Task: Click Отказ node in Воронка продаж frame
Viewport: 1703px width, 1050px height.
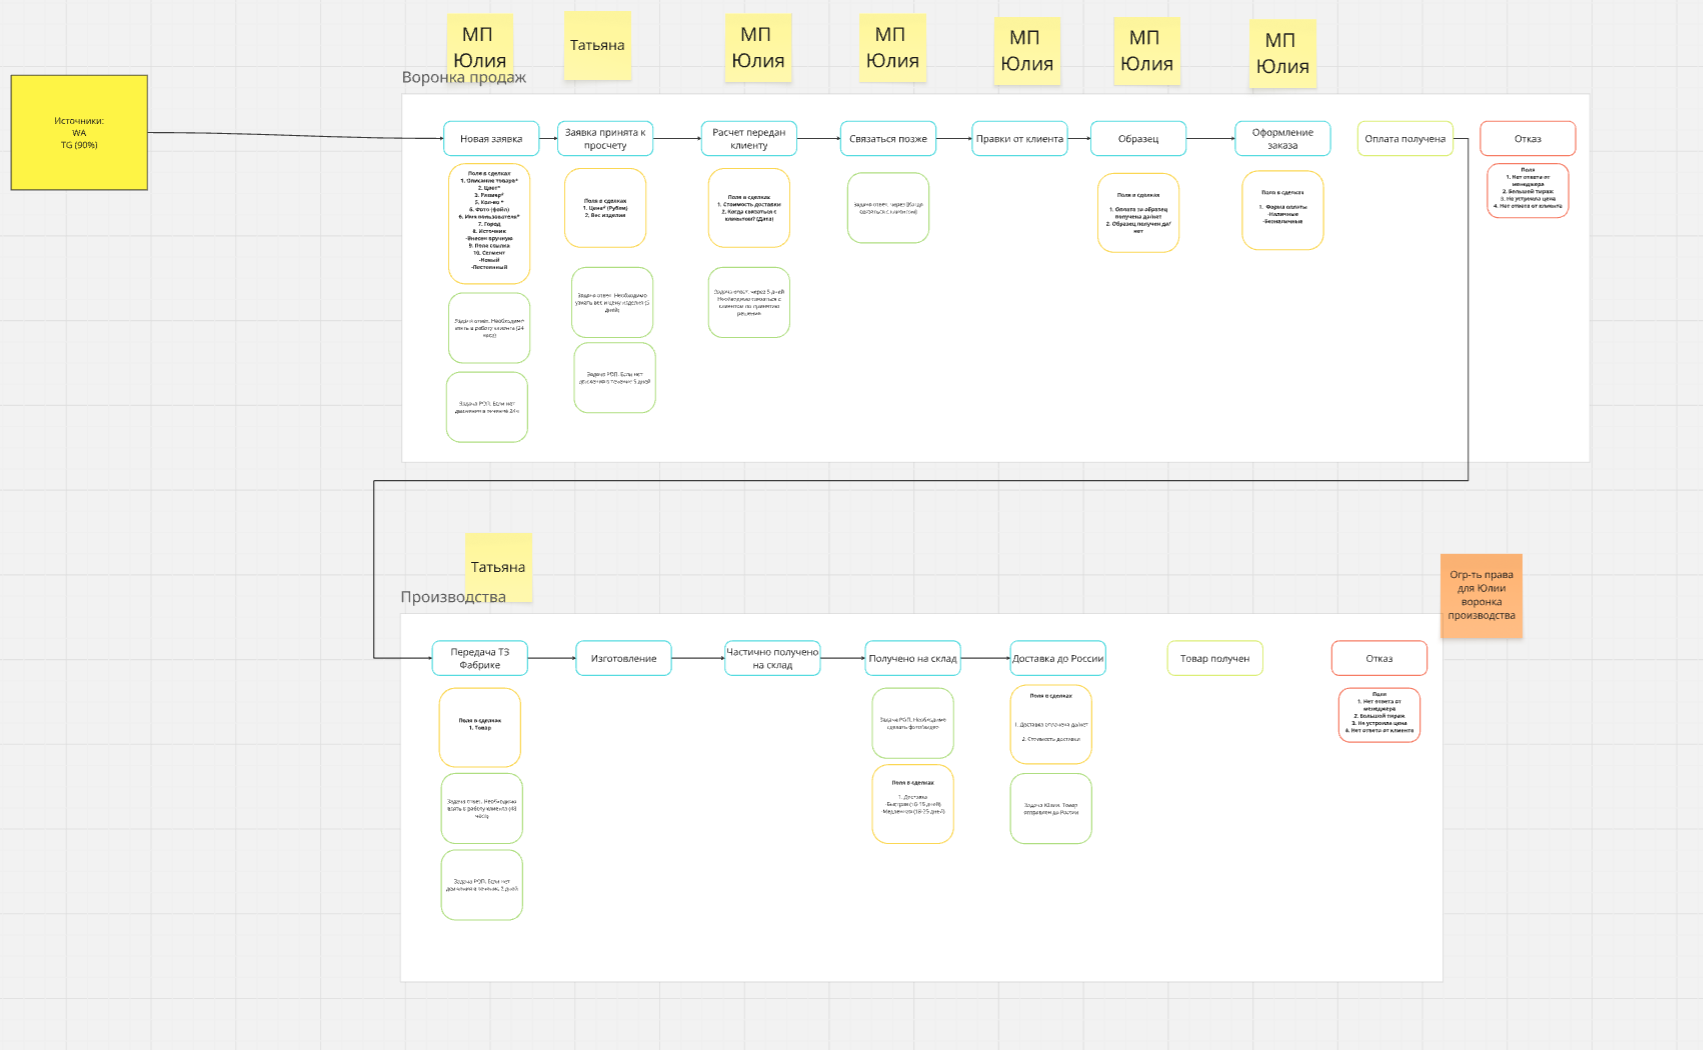Action: (x=1528, y=139)
